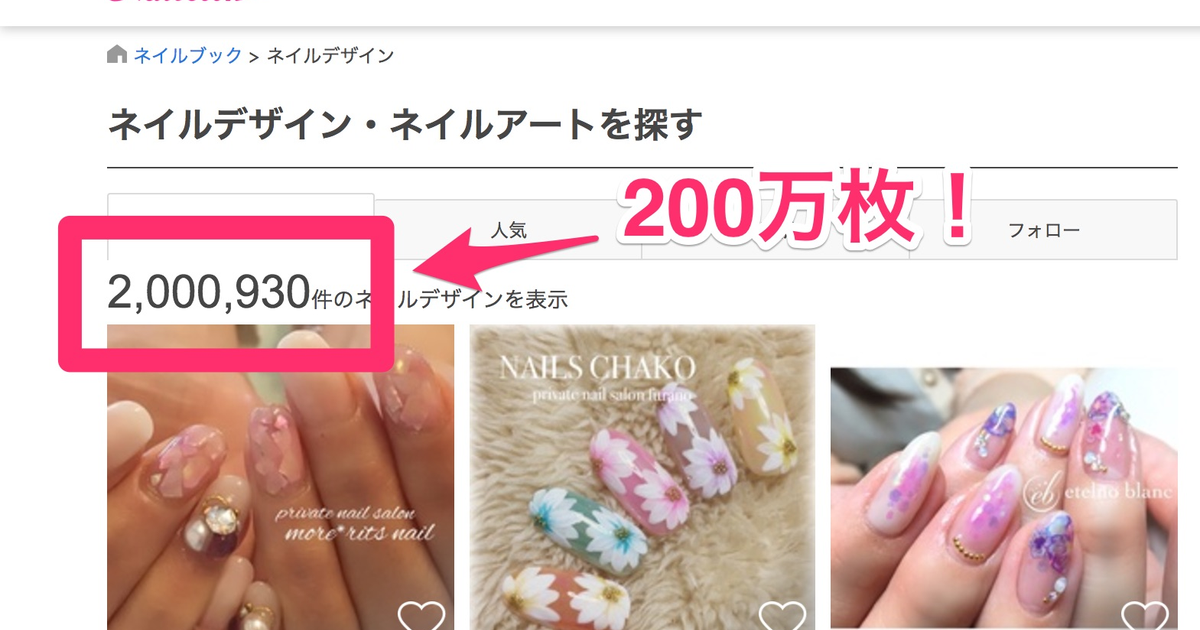1200x630 pixels.
Task: Tap the heart on the NAILS CHAKO daisy photo
Action: [x=782, y=616]
